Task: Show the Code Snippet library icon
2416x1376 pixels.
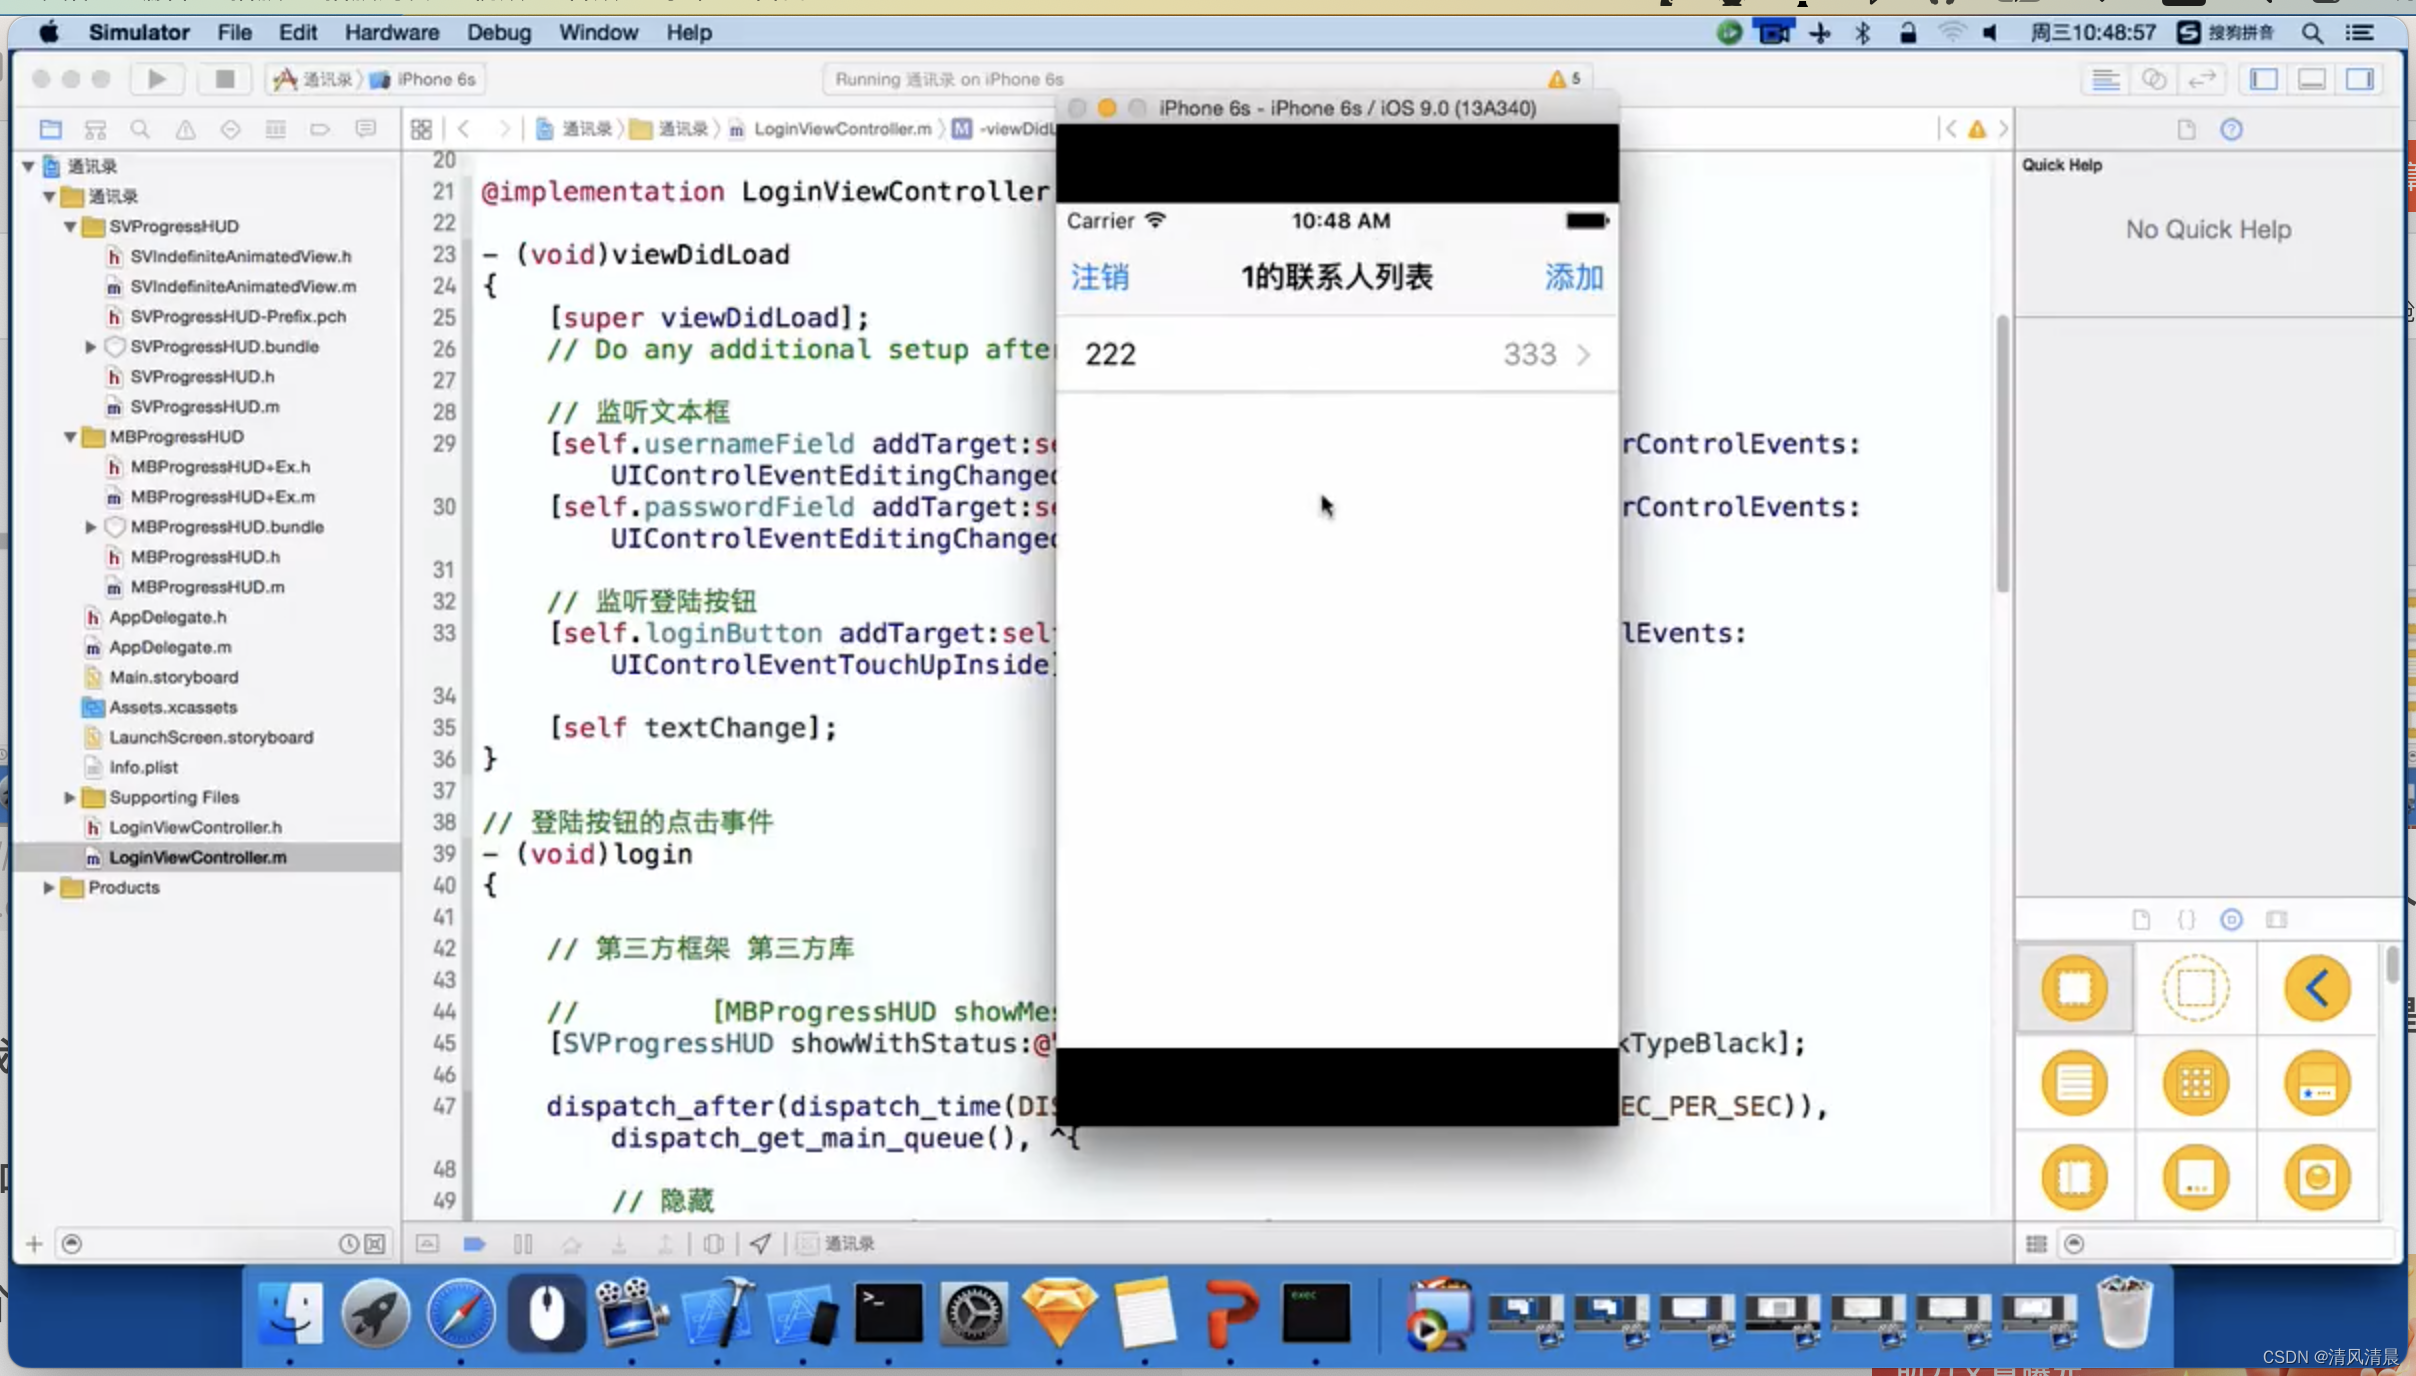Action: tap(2186, 920)
